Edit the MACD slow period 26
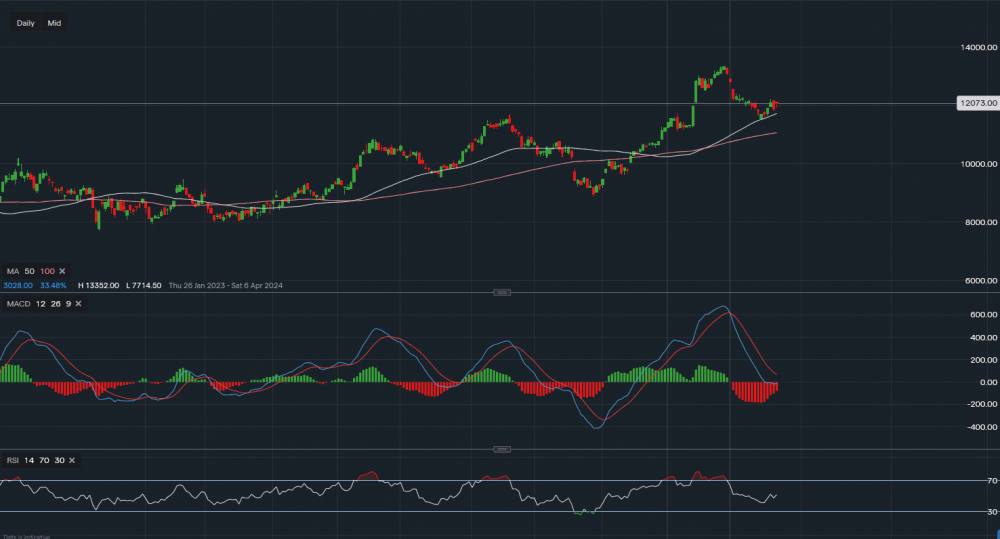The height and width of the screenshot is (539, 1000). tap(55, 303)
